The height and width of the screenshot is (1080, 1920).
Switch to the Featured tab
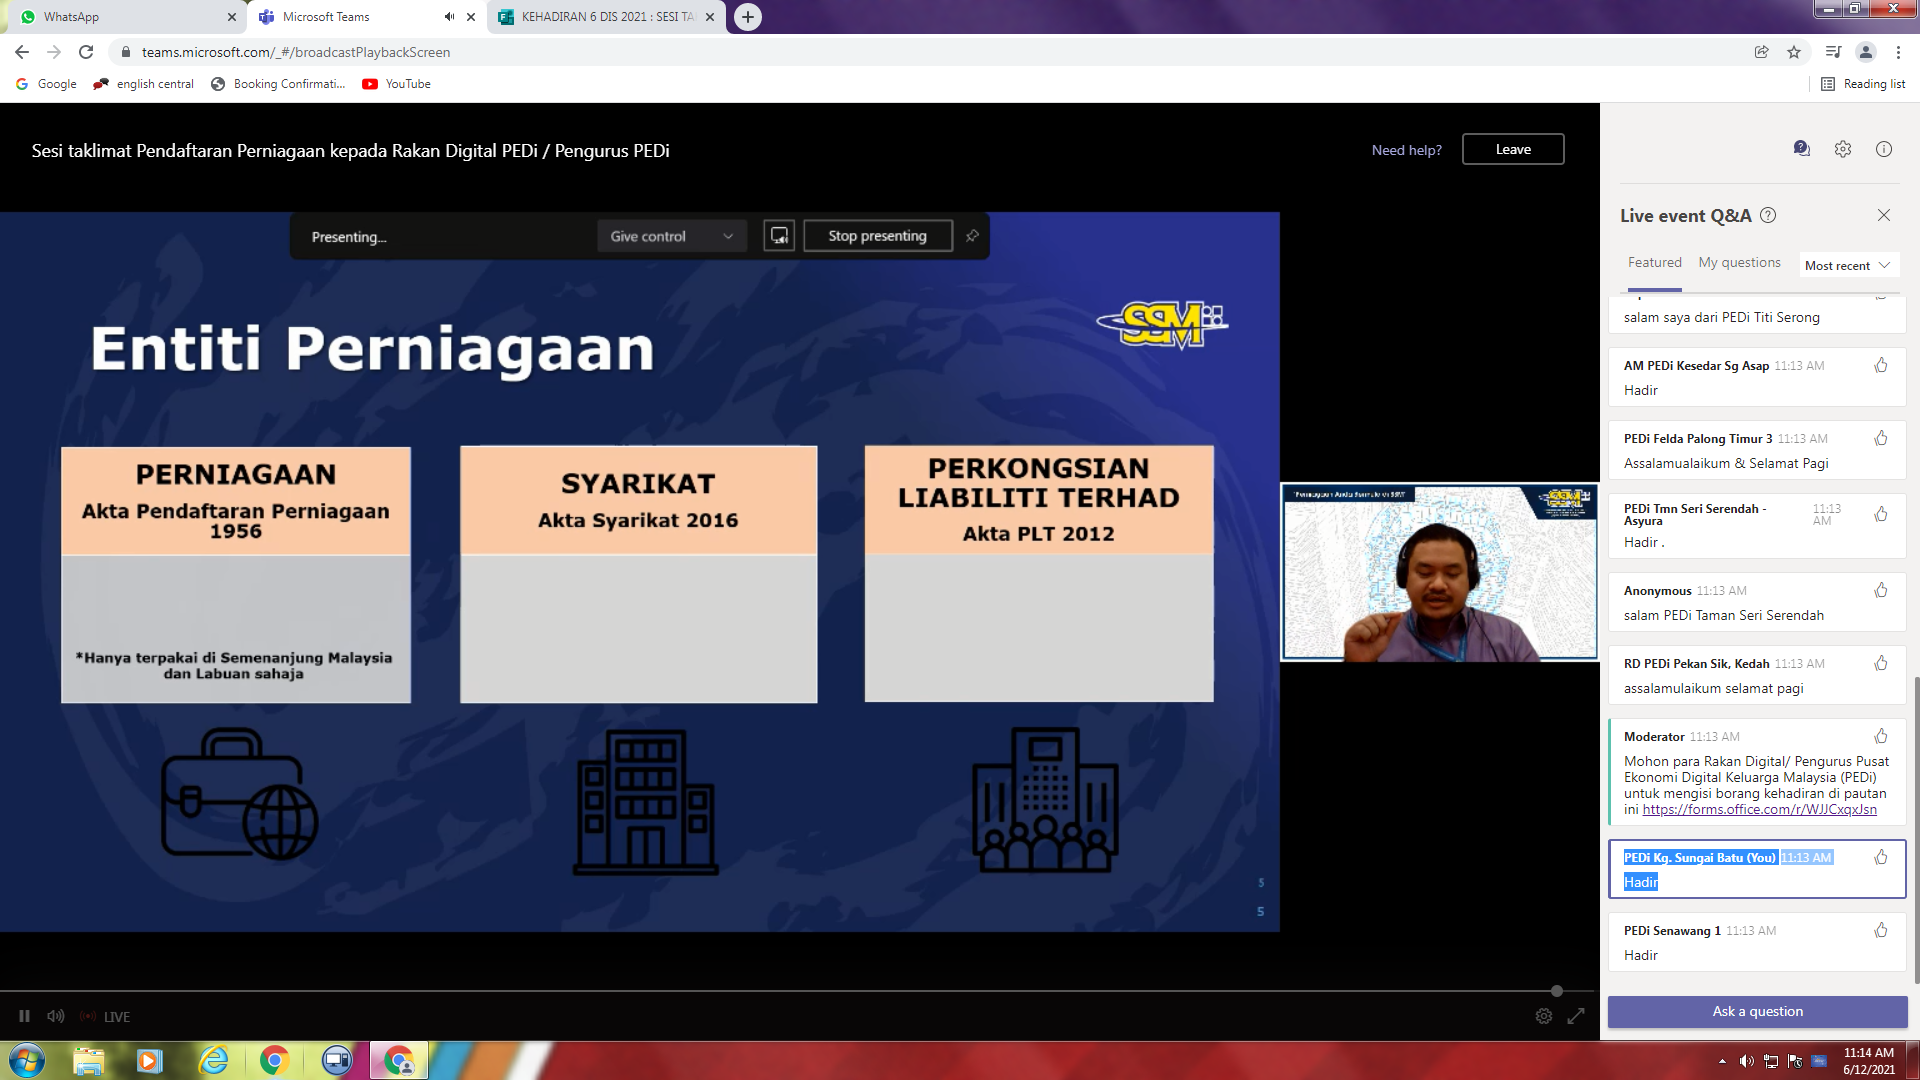(1654, 262)
